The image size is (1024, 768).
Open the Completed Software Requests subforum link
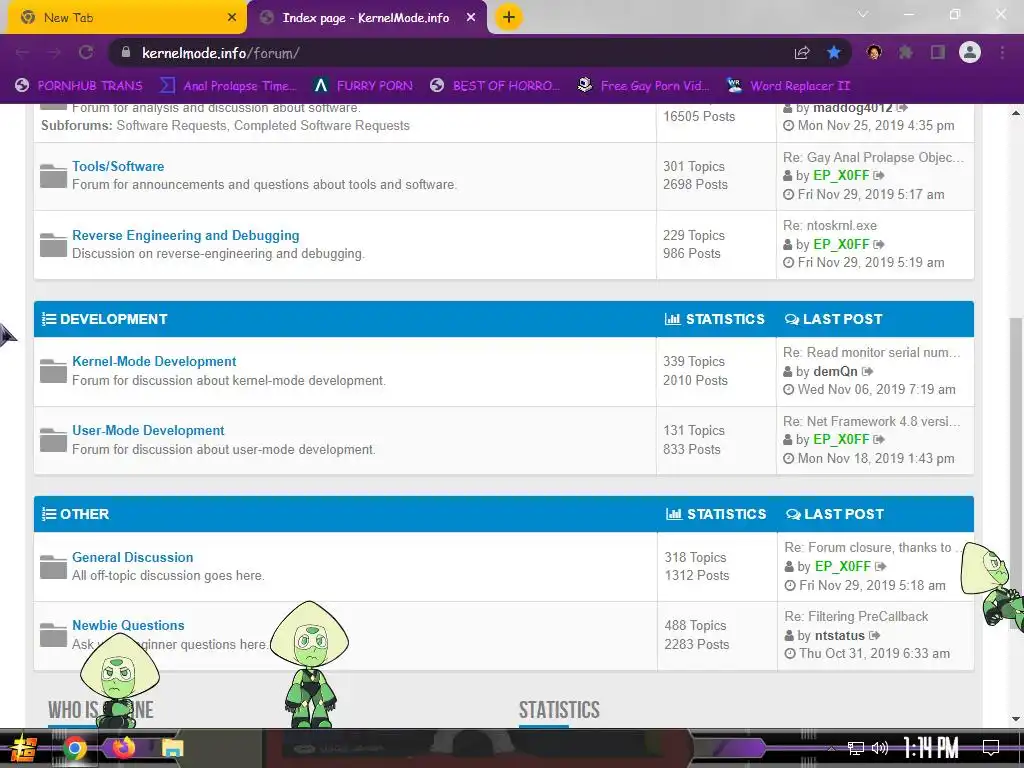click(322, 125)
